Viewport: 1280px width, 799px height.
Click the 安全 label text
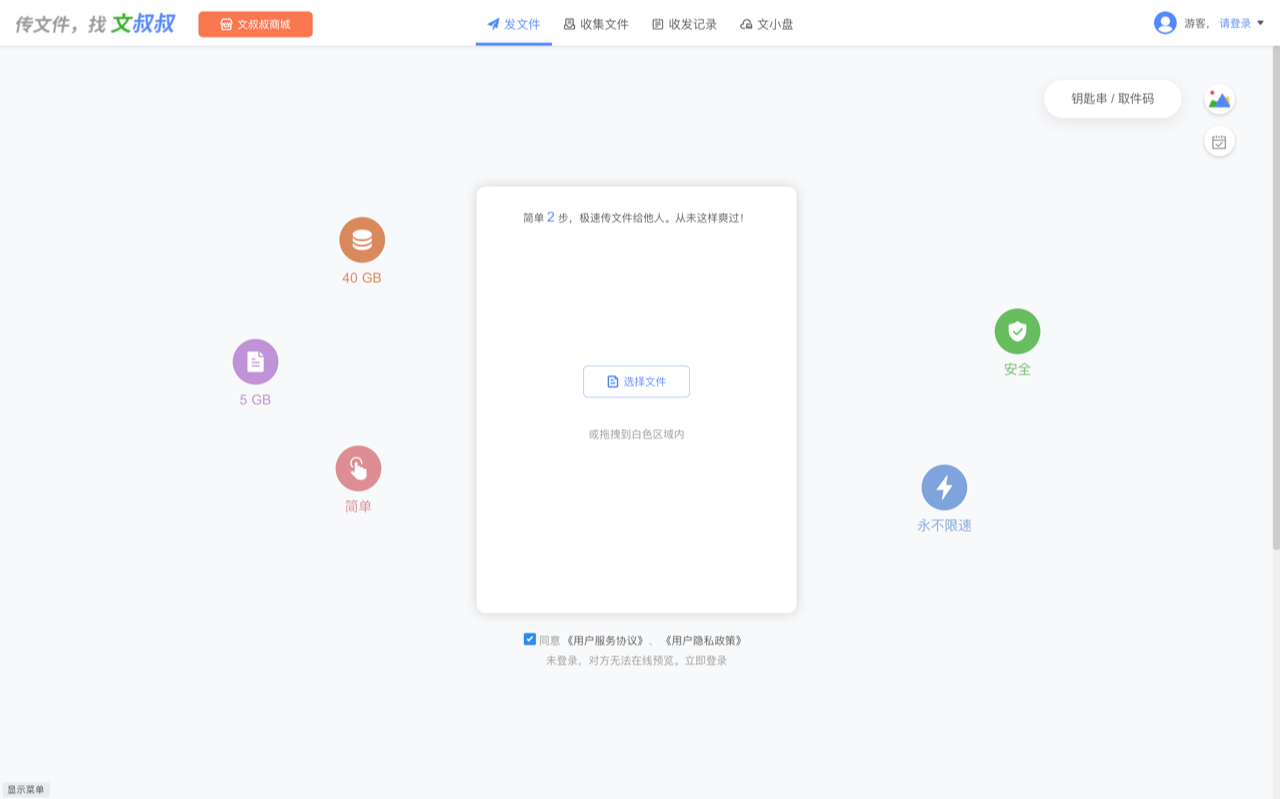click(1017, 369)
